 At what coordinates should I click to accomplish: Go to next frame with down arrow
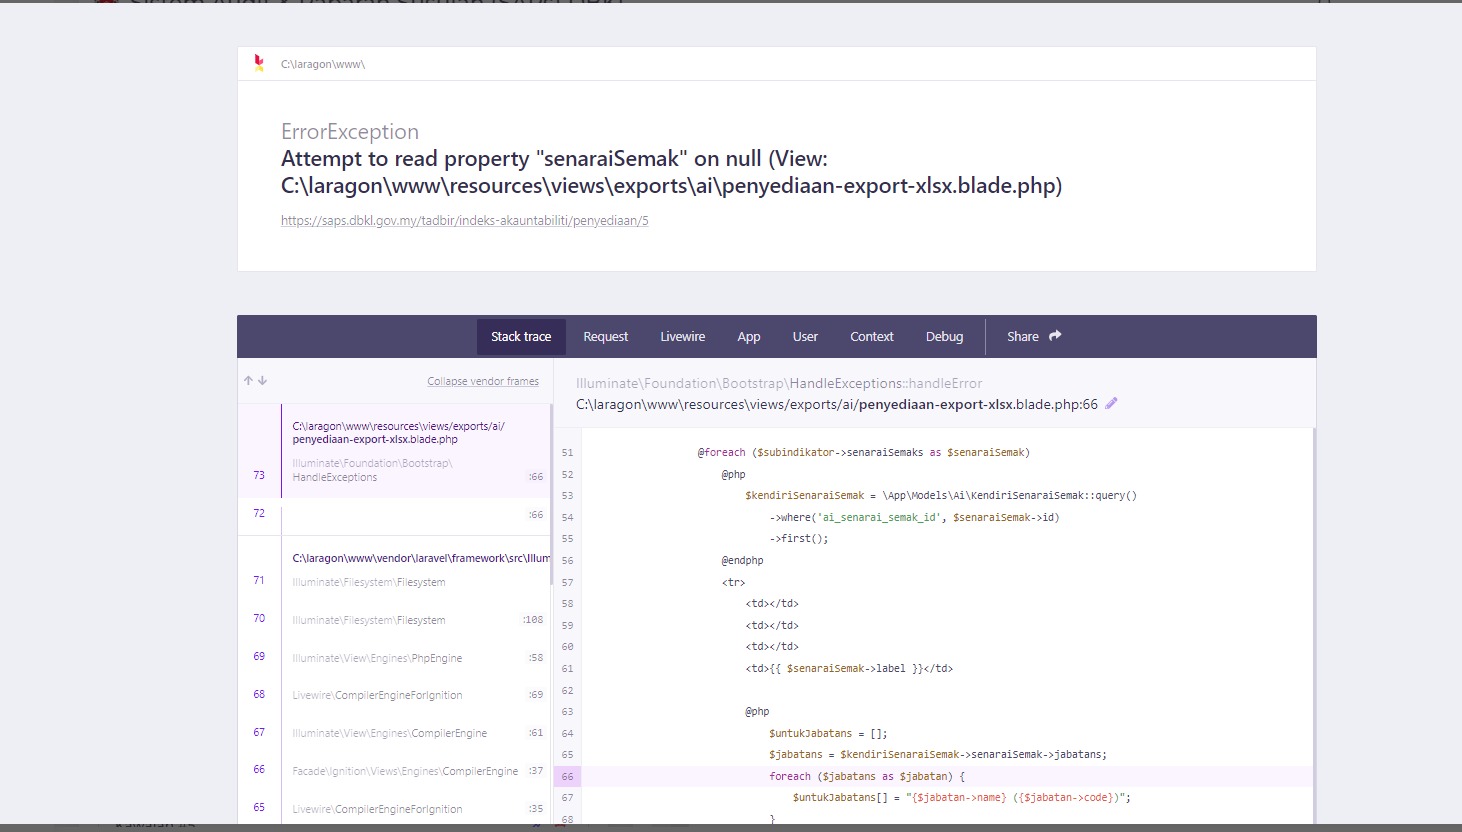263,381
